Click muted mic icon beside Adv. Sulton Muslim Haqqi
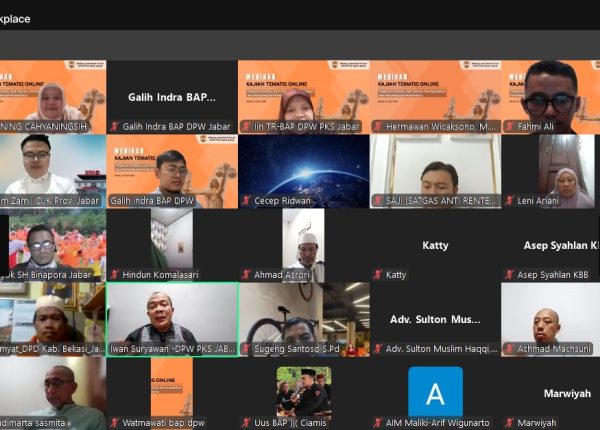The height and width of the screenshot is (430, 600). (378, 349)
